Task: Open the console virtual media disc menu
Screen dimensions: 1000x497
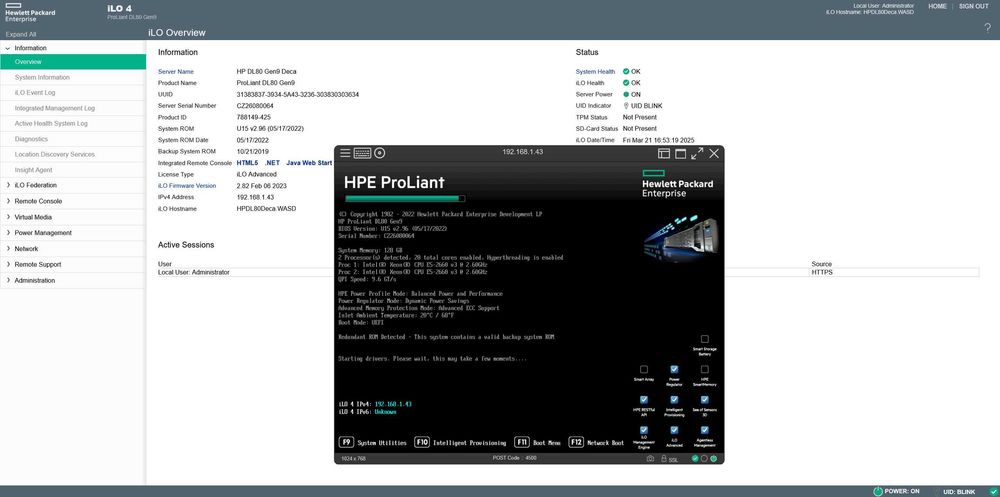Action: pos(380,153)
